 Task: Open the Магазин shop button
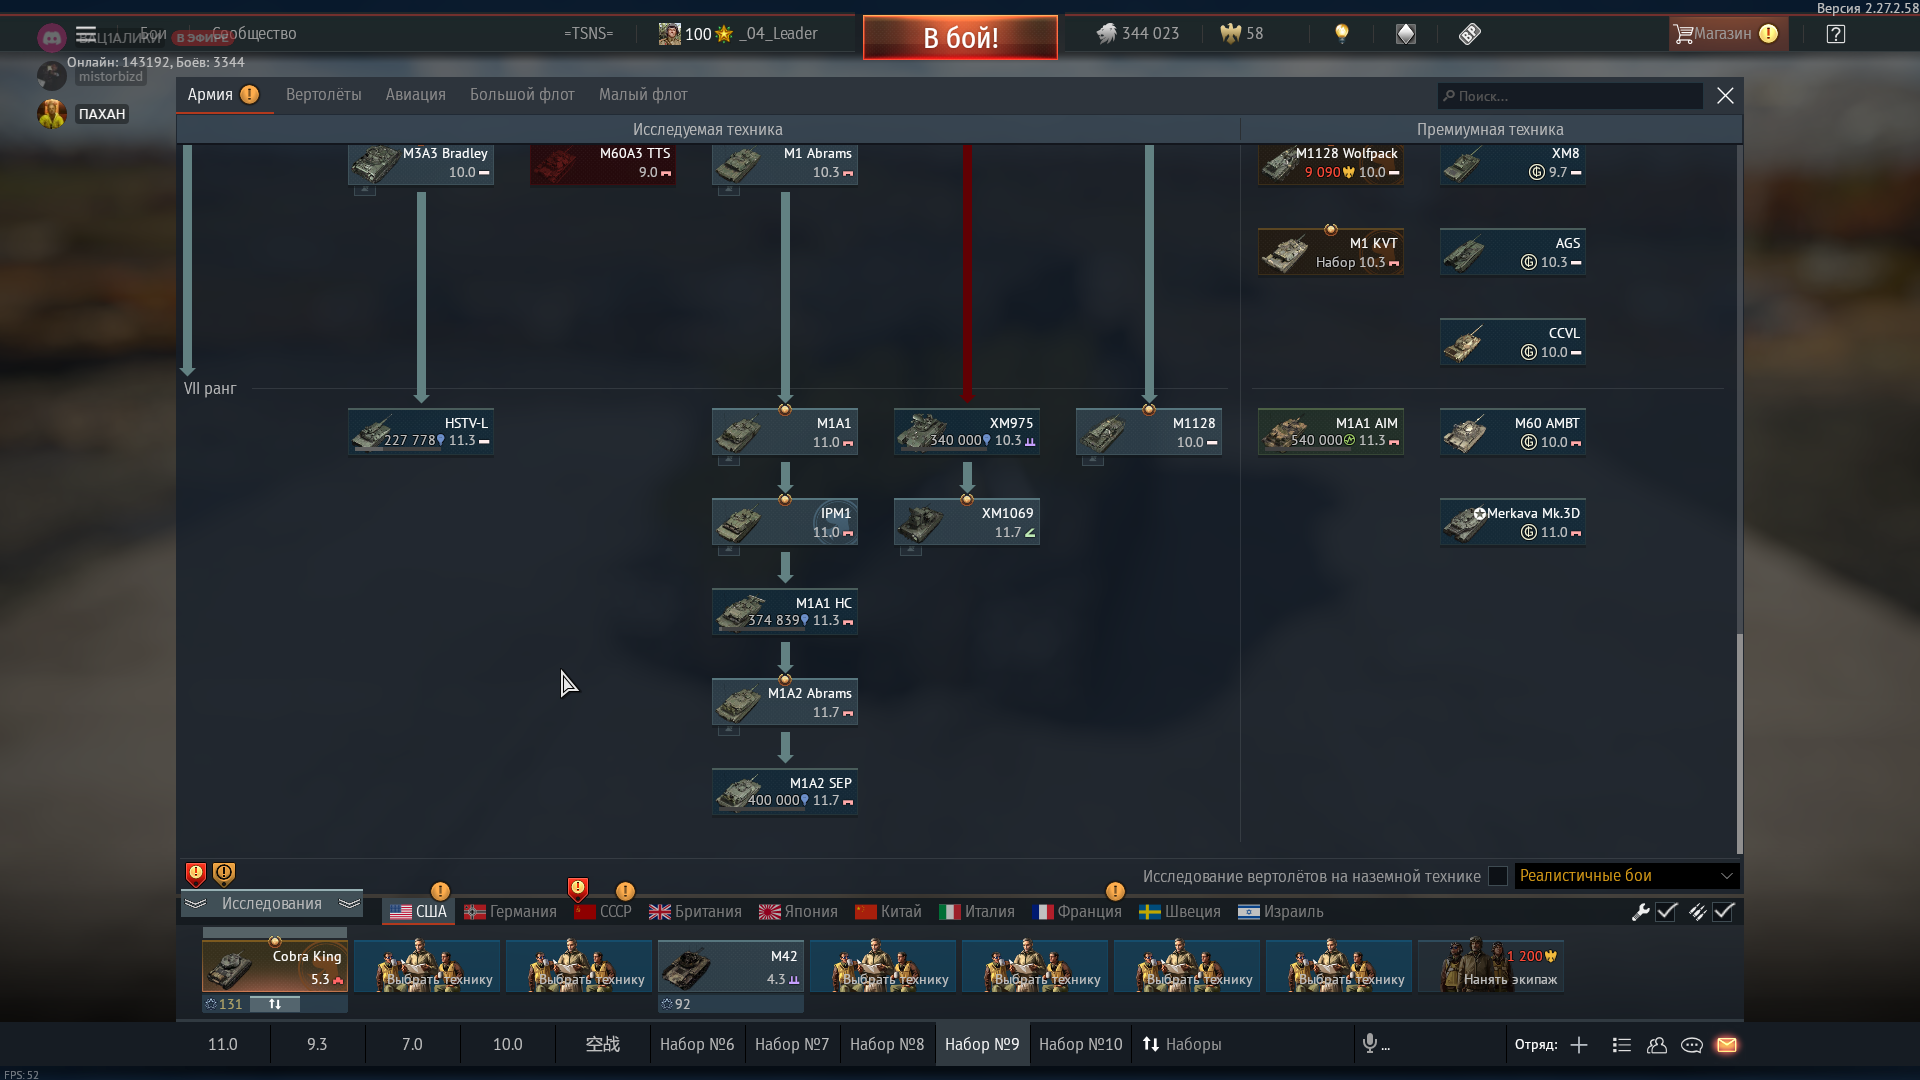click(1727, 33)
